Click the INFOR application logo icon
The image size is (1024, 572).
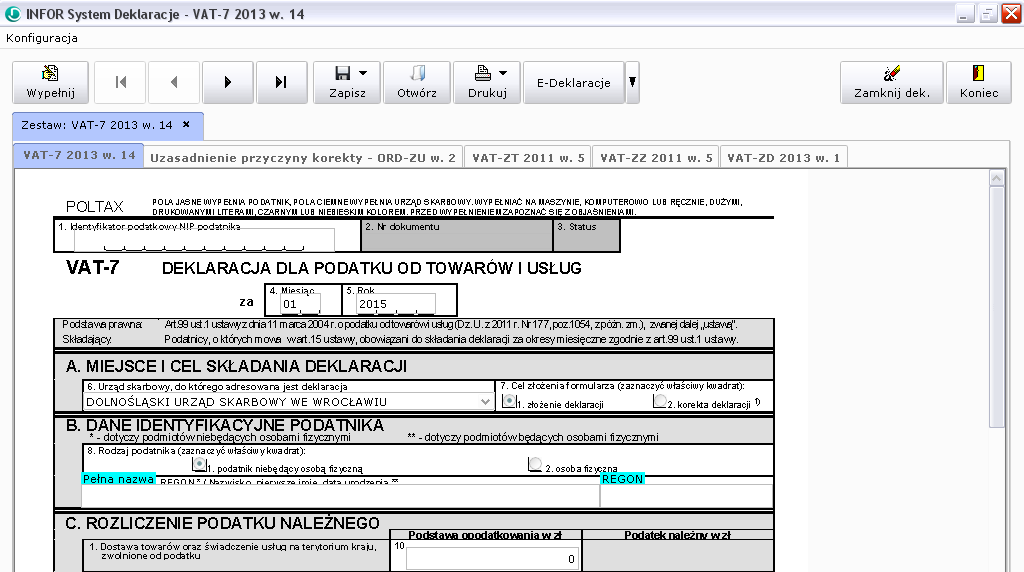click(x=12, y=14)
